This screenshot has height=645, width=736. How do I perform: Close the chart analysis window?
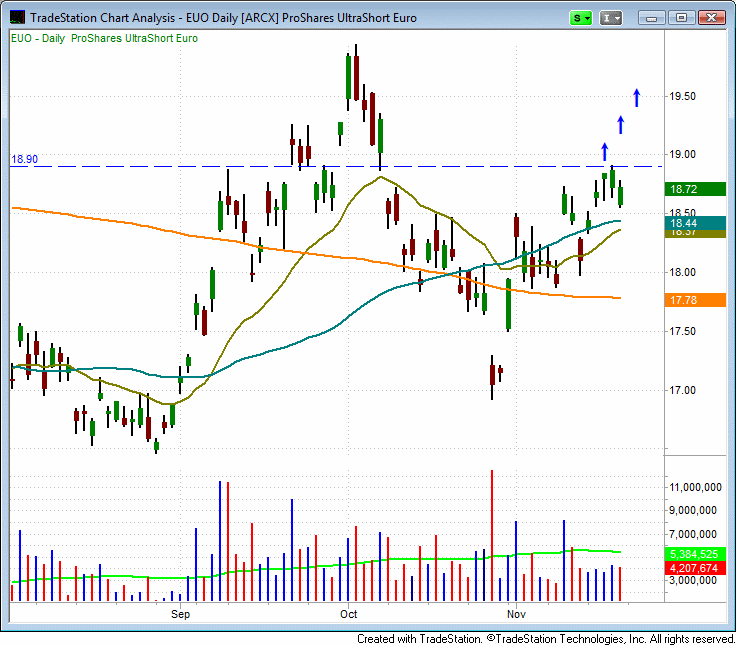click(711, 18)
